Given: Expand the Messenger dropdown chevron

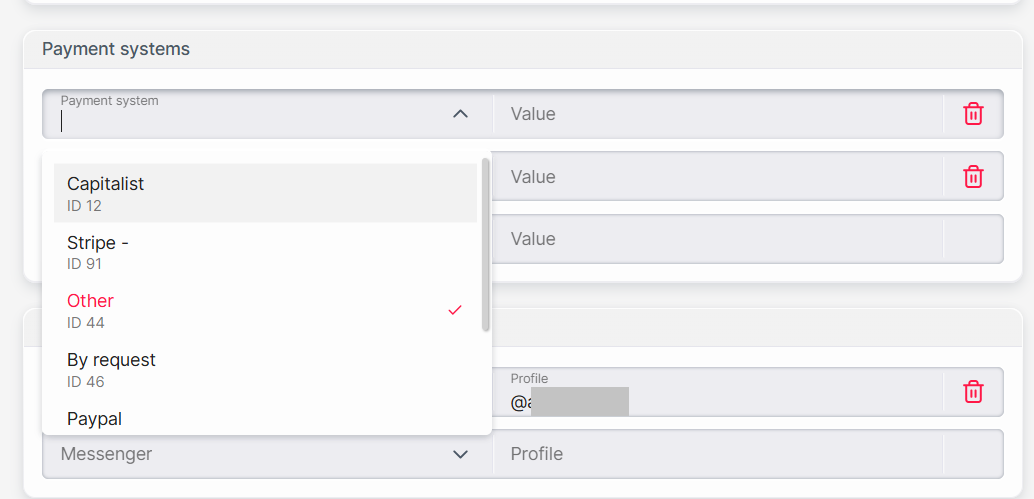Looking at the screenshot, I should pos(460,454).
